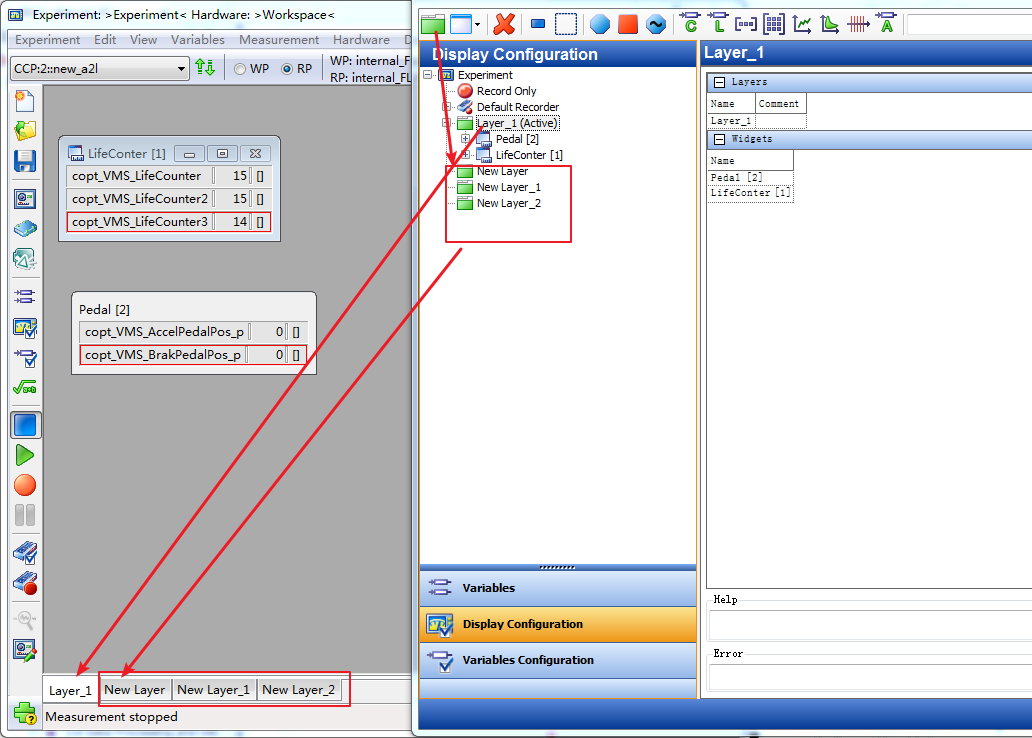Click the recorder configuration checkmark icon
1032x738 pixels.
[24, 552]
